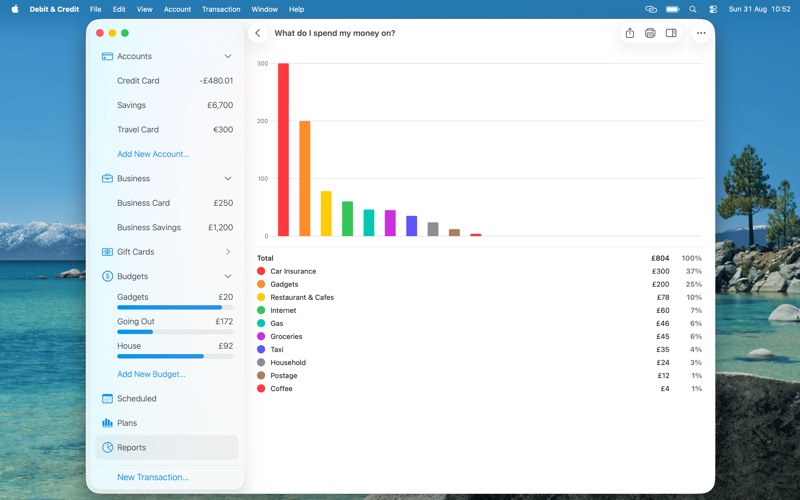This screenshot has height=500, width=800.
Task: Select the Reports pie icon
Action: coord(107,447)
